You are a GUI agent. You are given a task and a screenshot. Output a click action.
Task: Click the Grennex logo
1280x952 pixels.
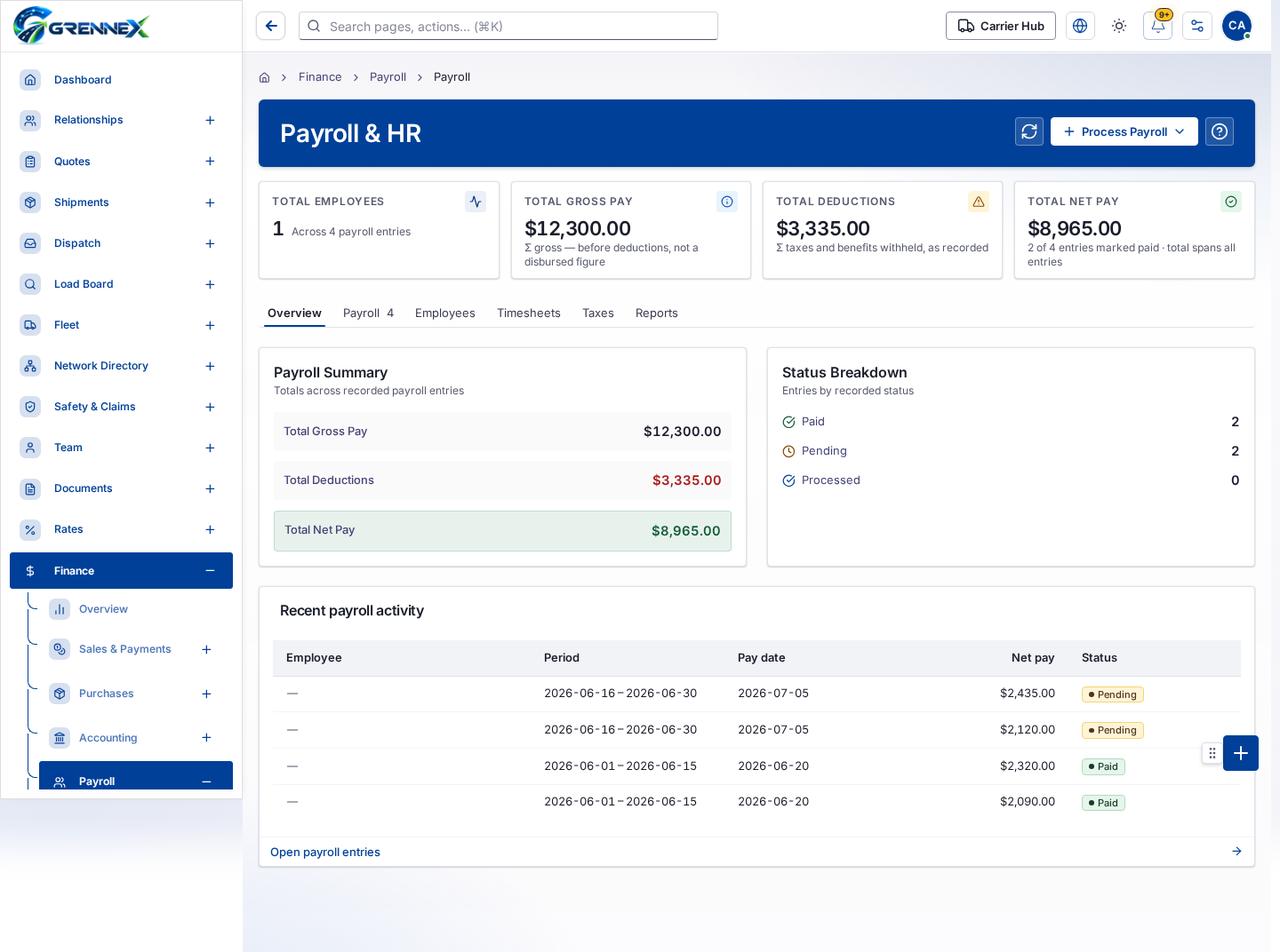pos(82,26)
